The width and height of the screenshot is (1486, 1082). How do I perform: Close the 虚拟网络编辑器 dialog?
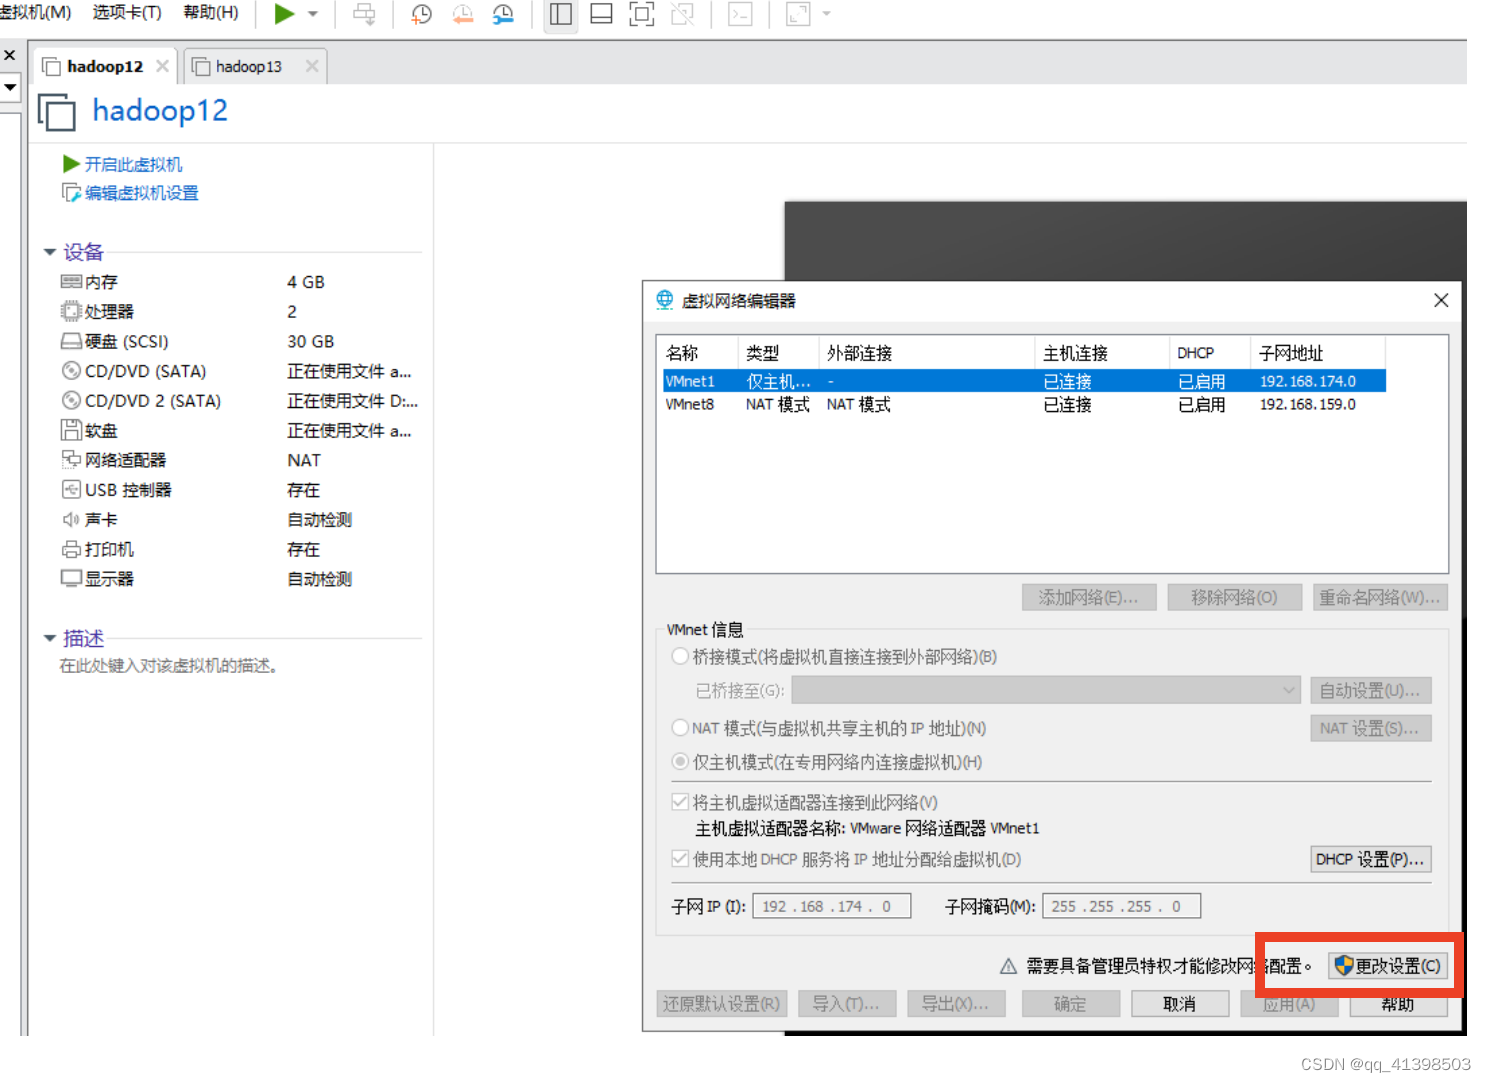click(x=1441, y=300)
